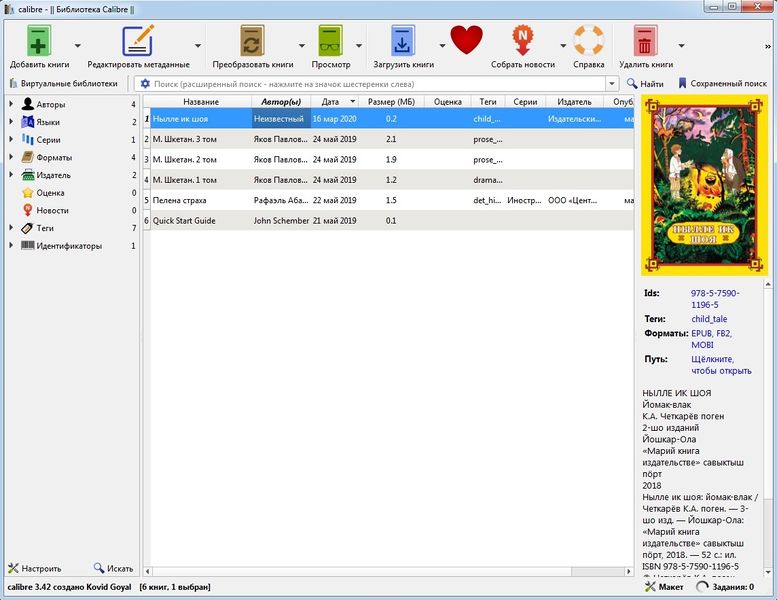This screenshot has height=600, width=777.
Task: Select the book Пелена страха
Action: tap(179, 200)
